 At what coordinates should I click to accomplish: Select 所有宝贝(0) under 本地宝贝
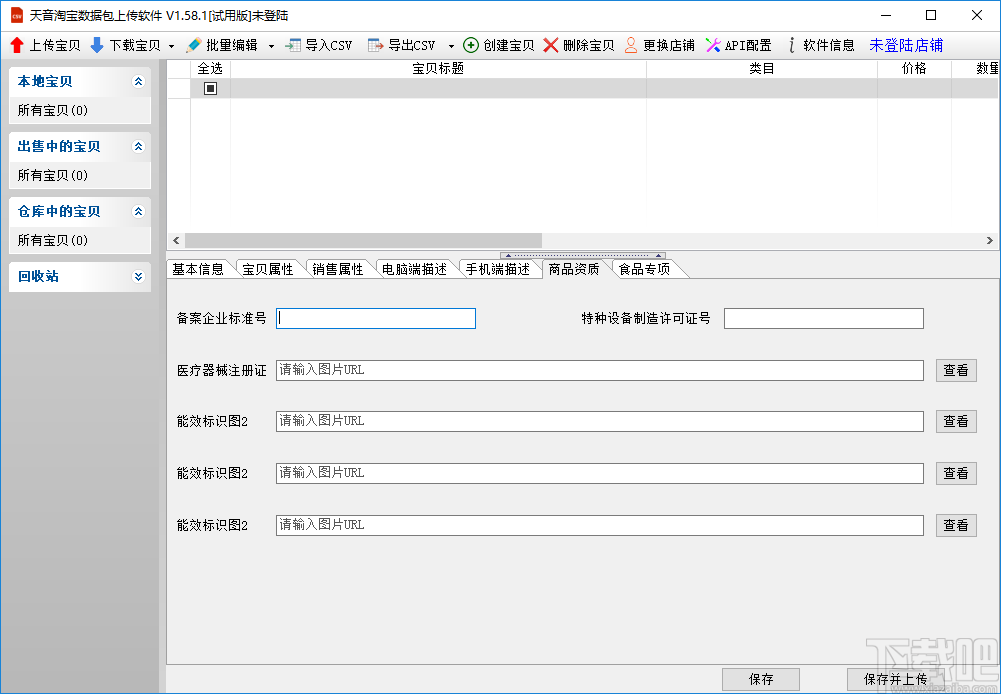[x=53, y=110]
